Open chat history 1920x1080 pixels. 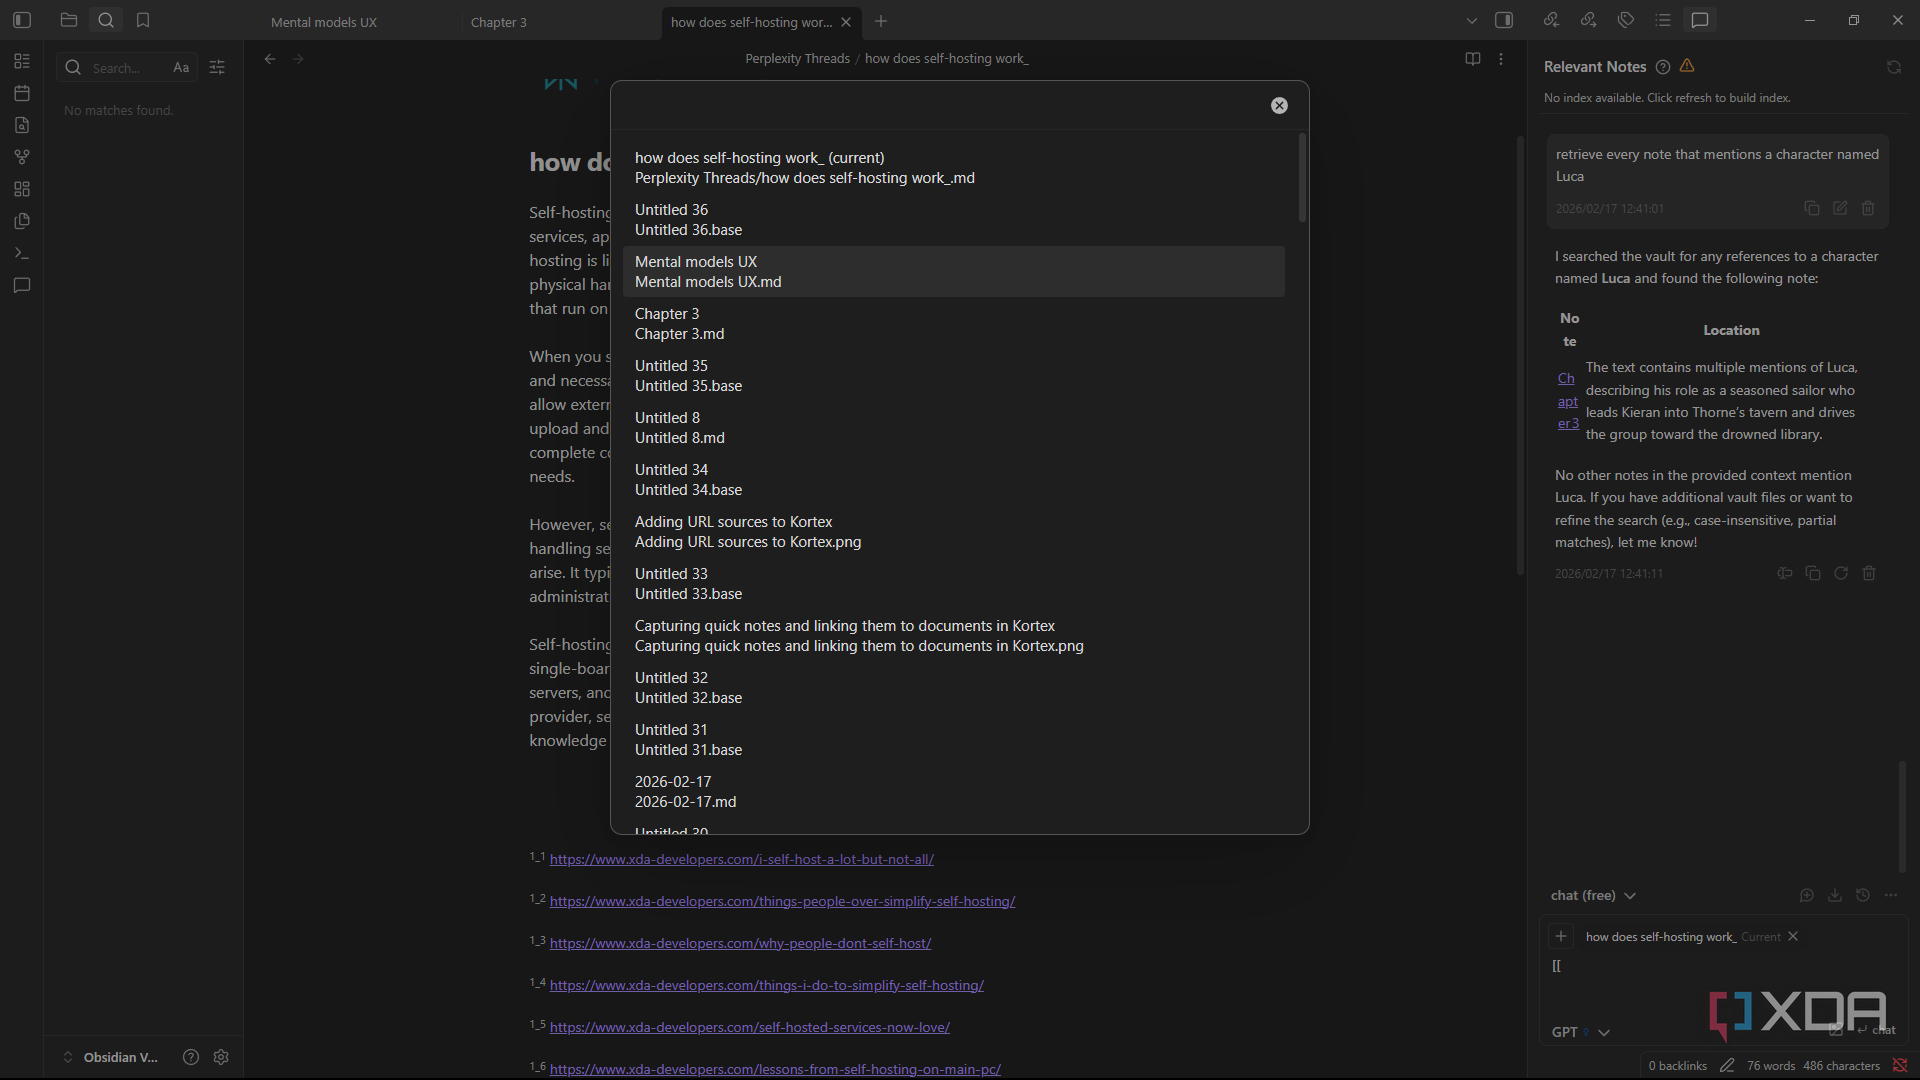point(1862,896)
